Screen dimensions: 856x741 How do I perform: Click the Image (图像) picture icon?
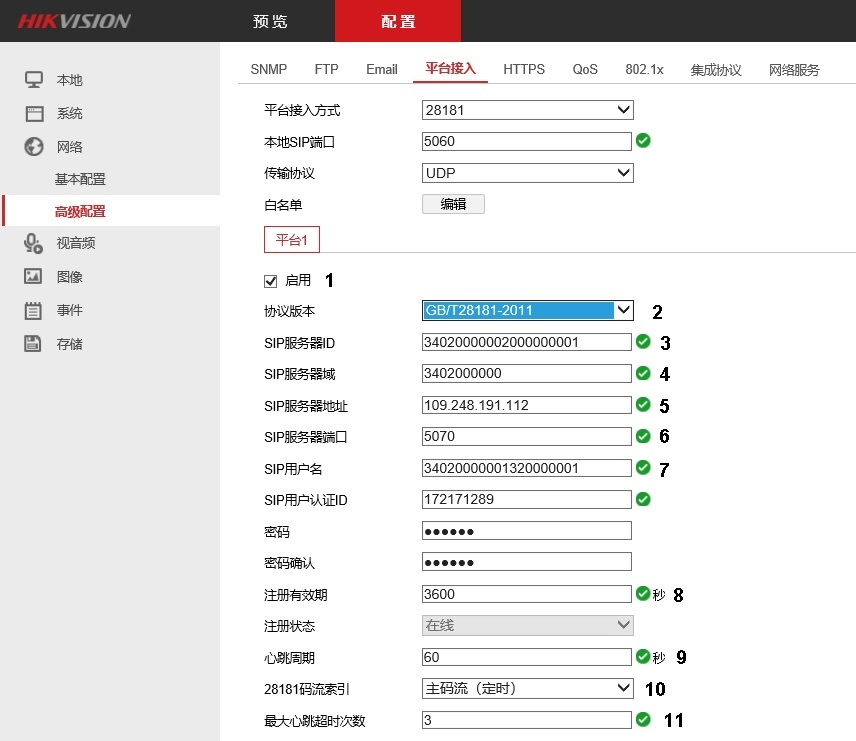34,277
